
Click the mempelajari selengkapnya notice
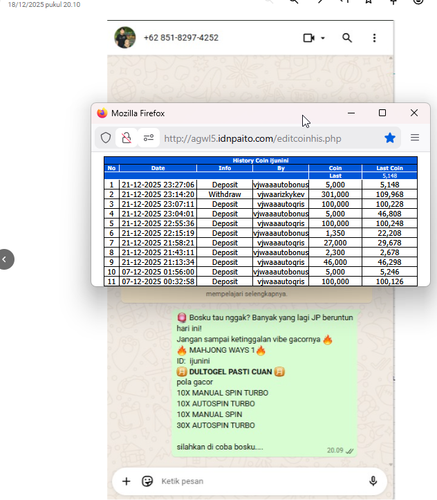coord(246,294)
